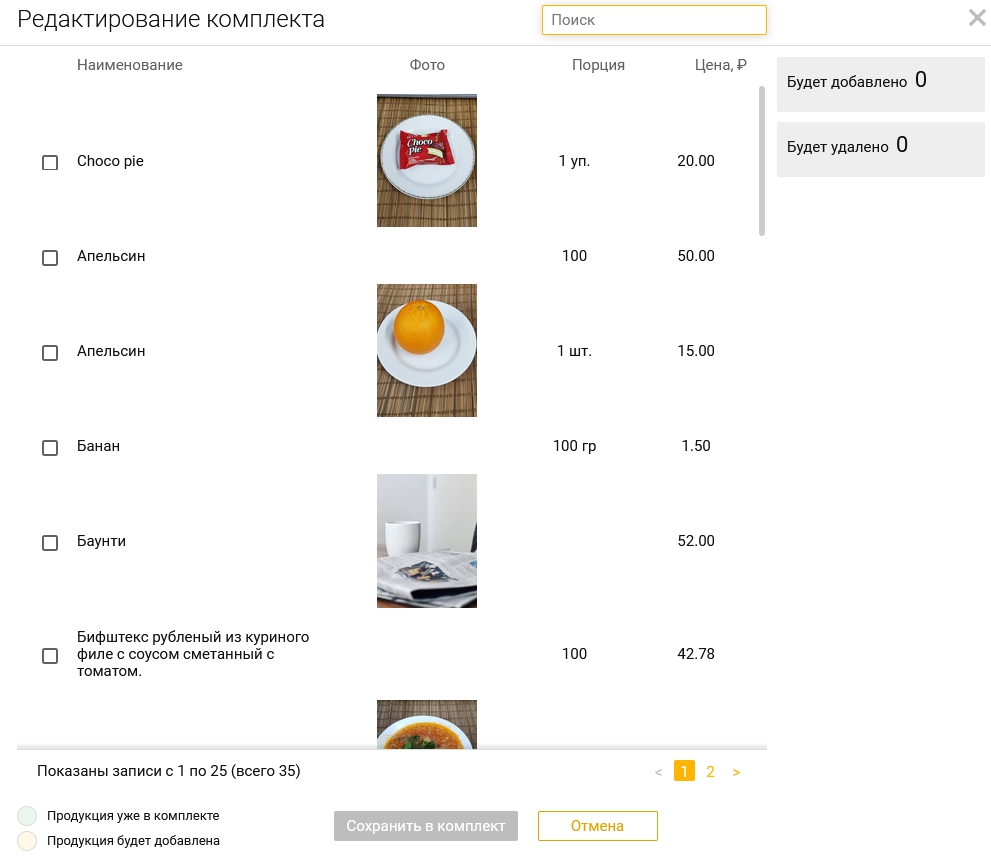991x868 pixels.
Task: Select the Апельсин 100 portion checkbox
Action: [50, 258]
